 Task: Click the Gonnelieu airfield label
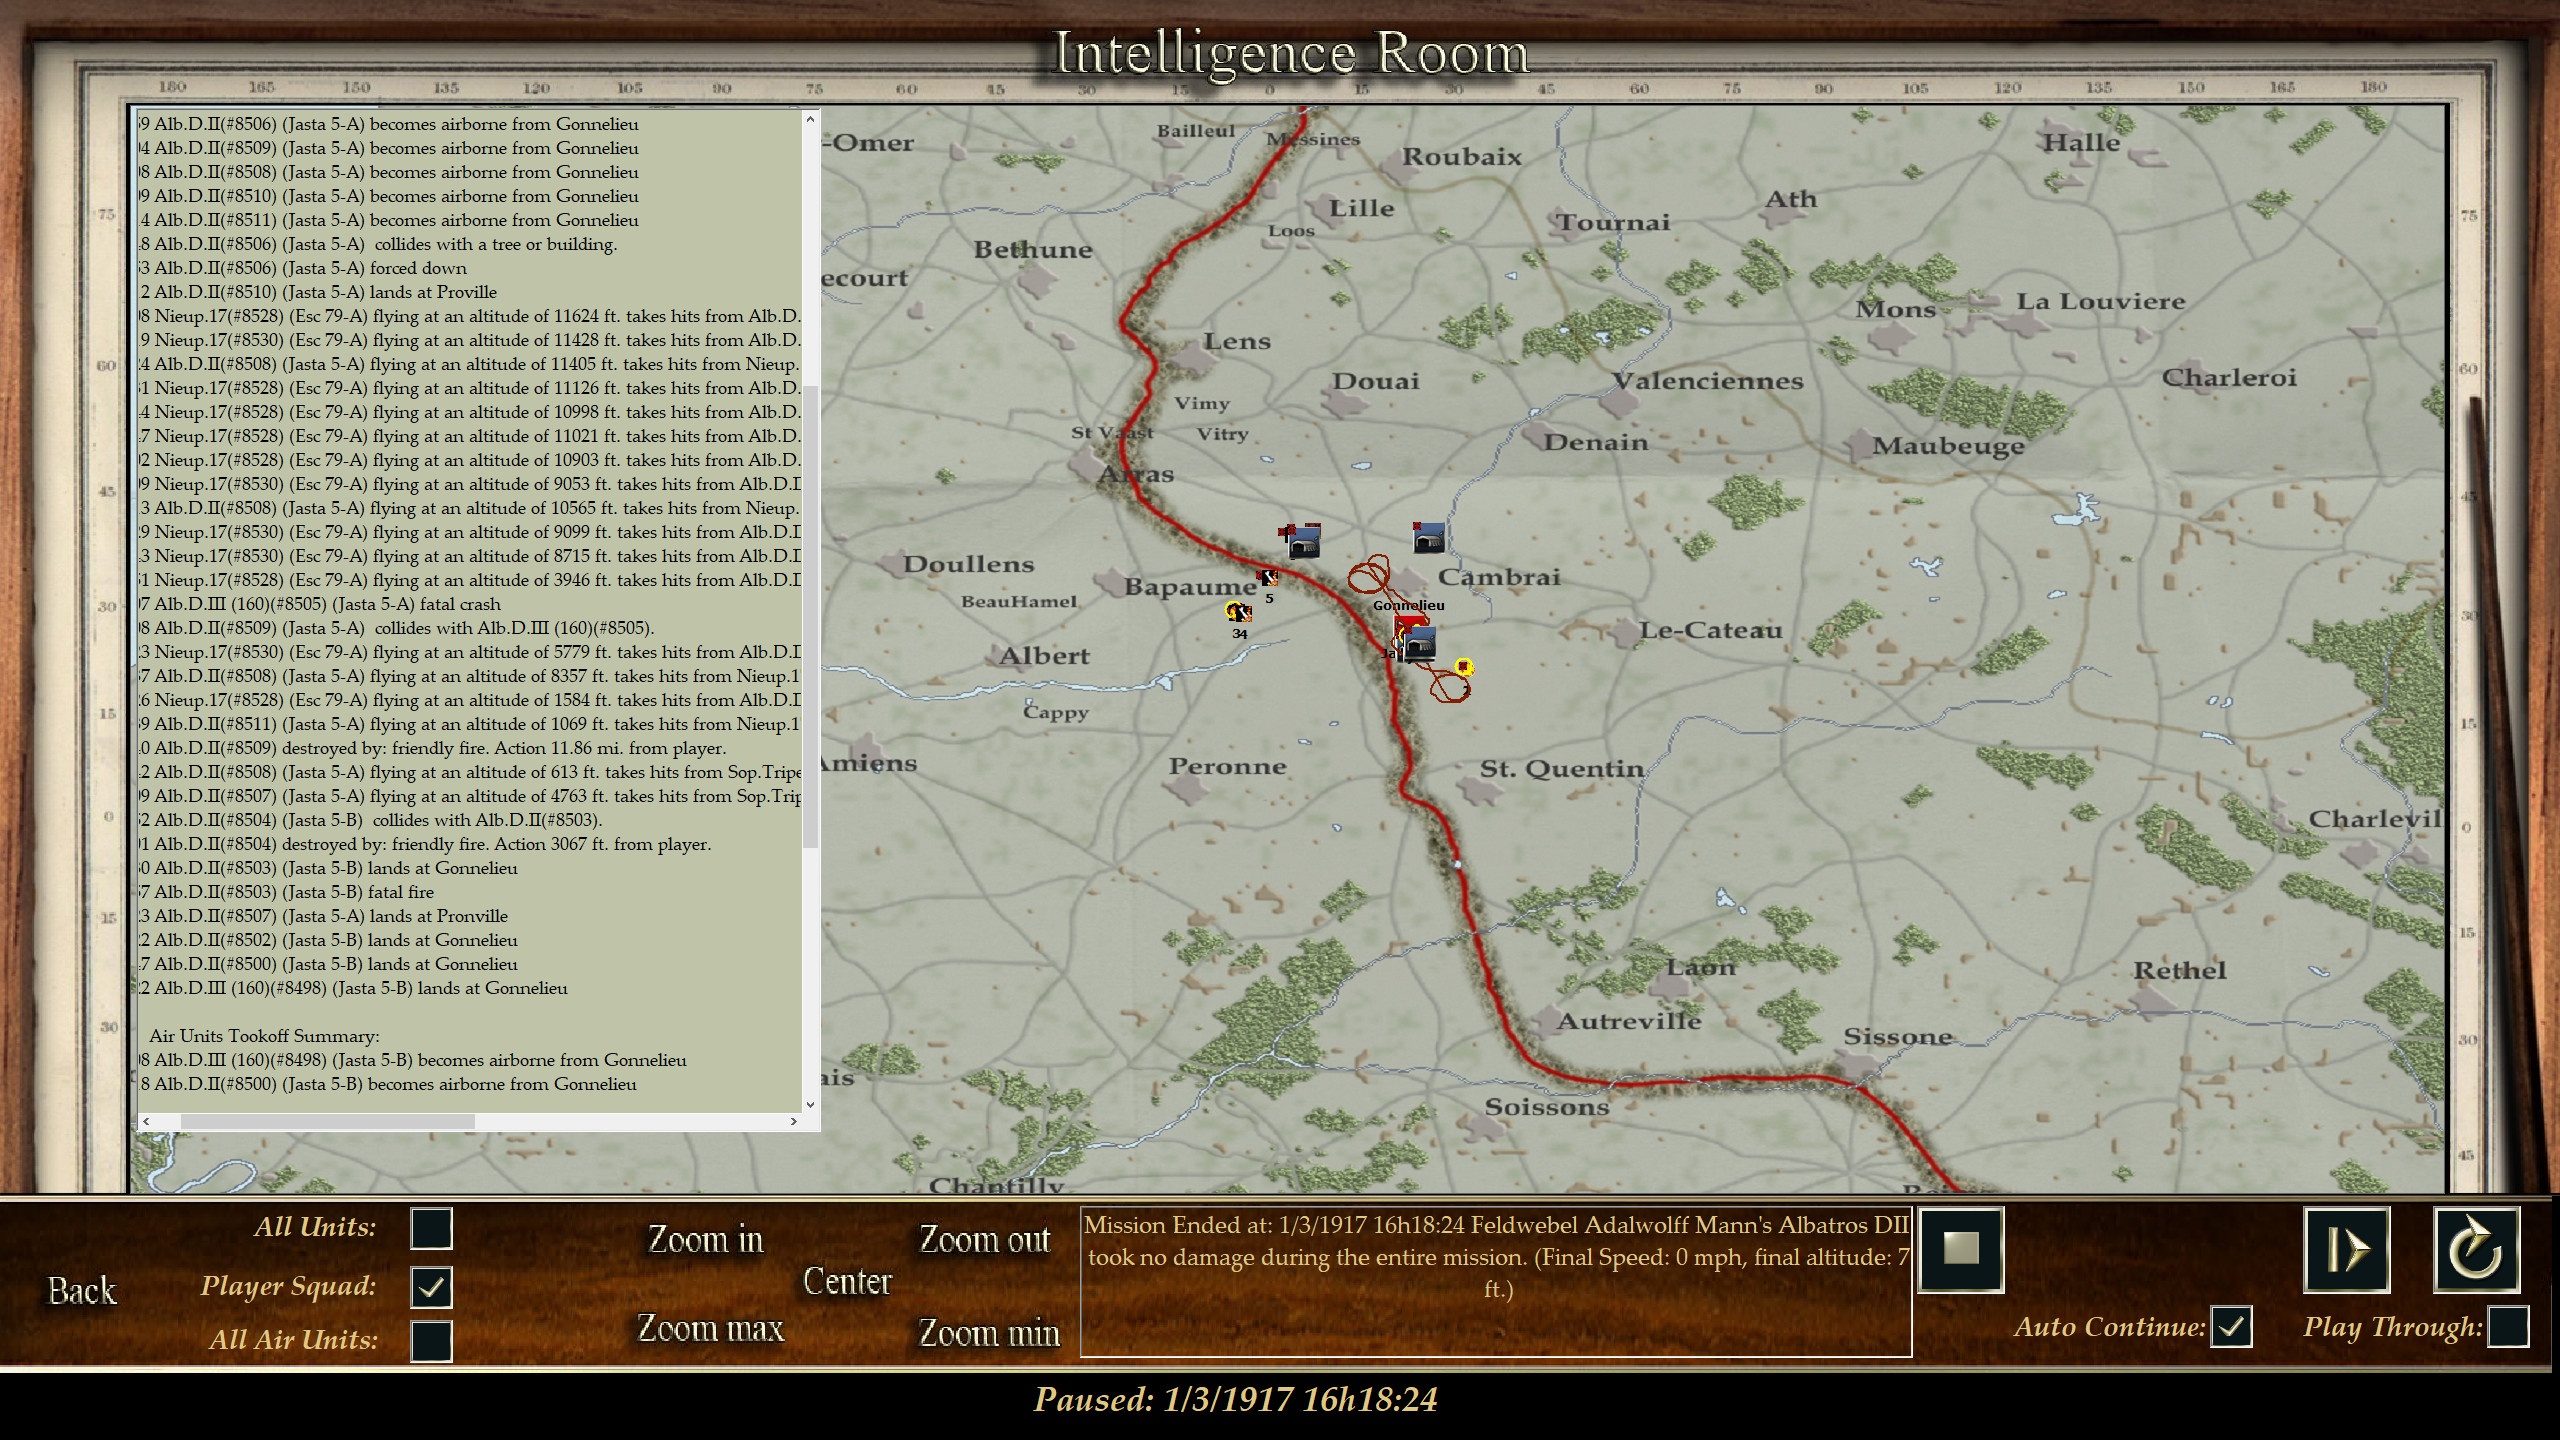click(x=1408, y=605)
